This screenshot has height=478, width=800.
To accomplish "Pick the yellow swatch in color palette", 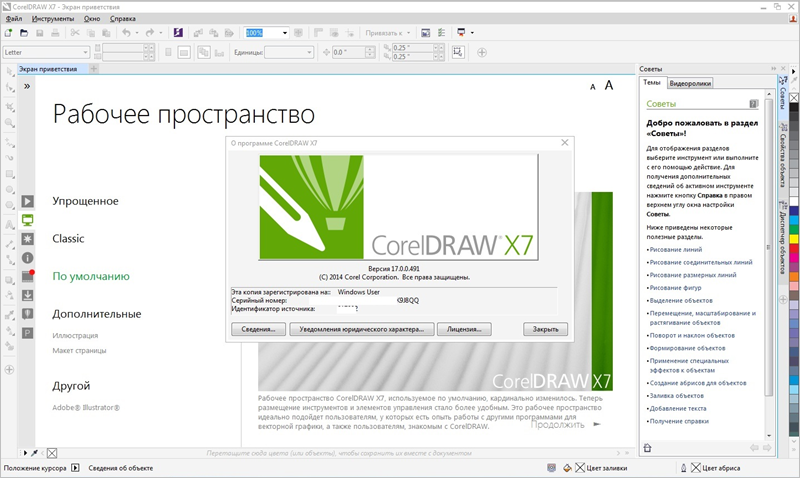I will pyautogui.click(x=794, y=239).
